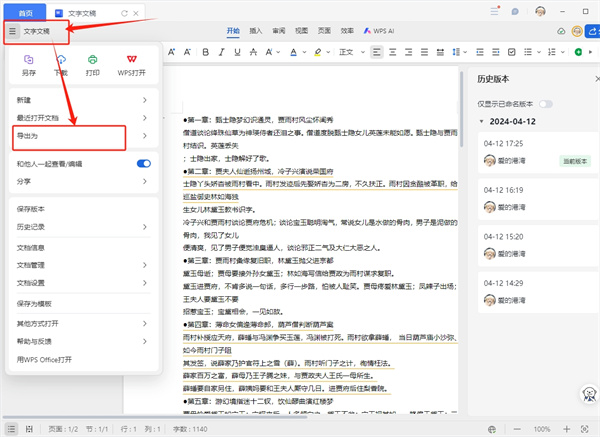Zoom out with the minus button

(x=517, y=429)
